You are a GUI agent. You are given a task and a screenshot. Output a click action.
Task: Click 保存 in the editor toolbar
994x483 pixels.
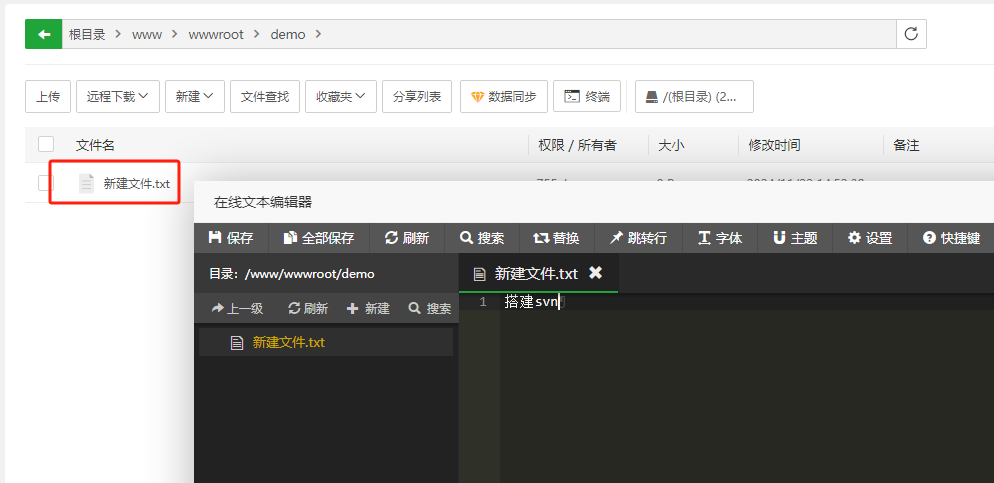[231, 238]
